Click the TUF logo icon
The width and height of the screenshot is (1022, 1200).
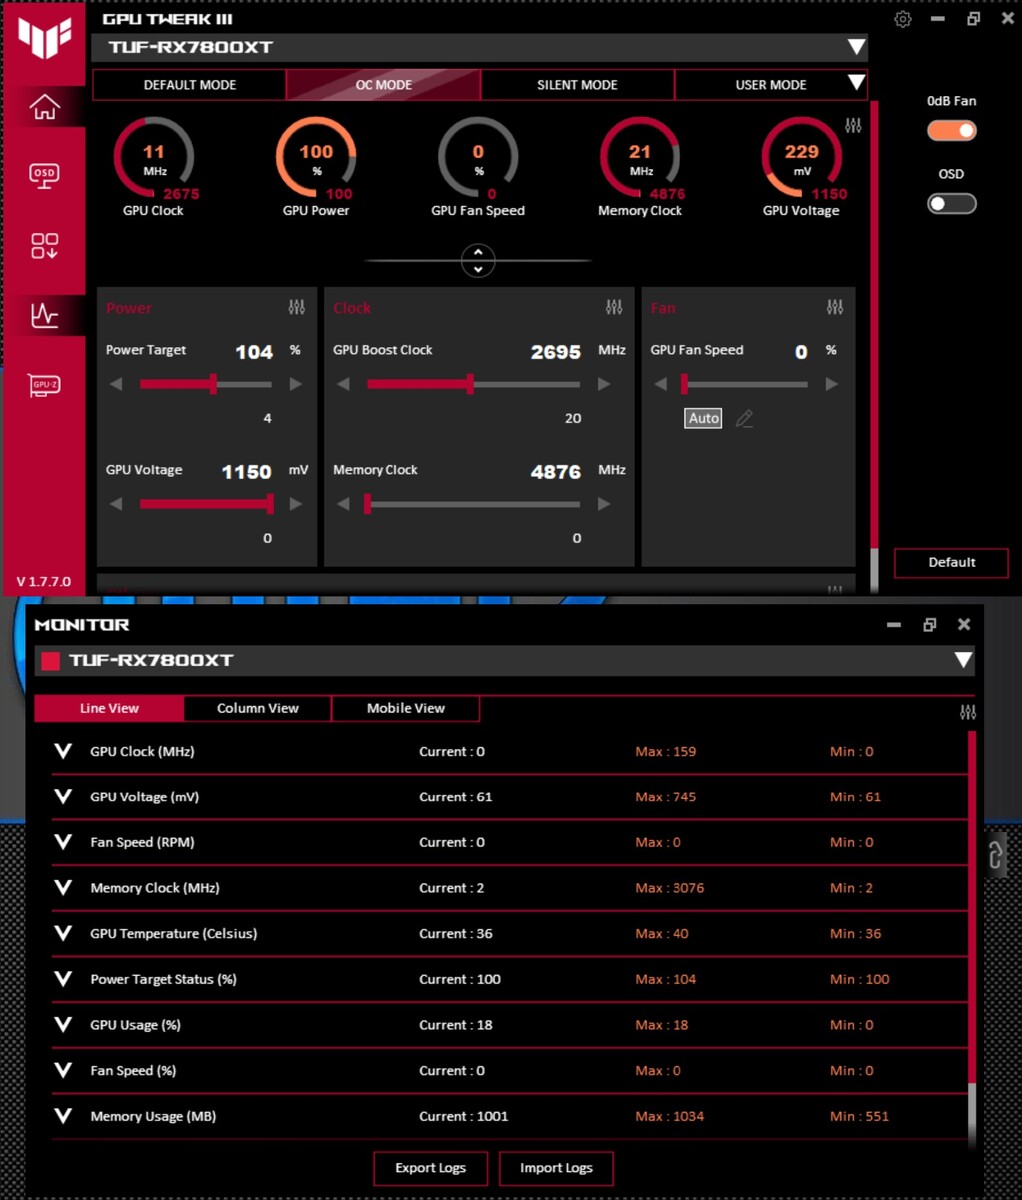(45, 36)
